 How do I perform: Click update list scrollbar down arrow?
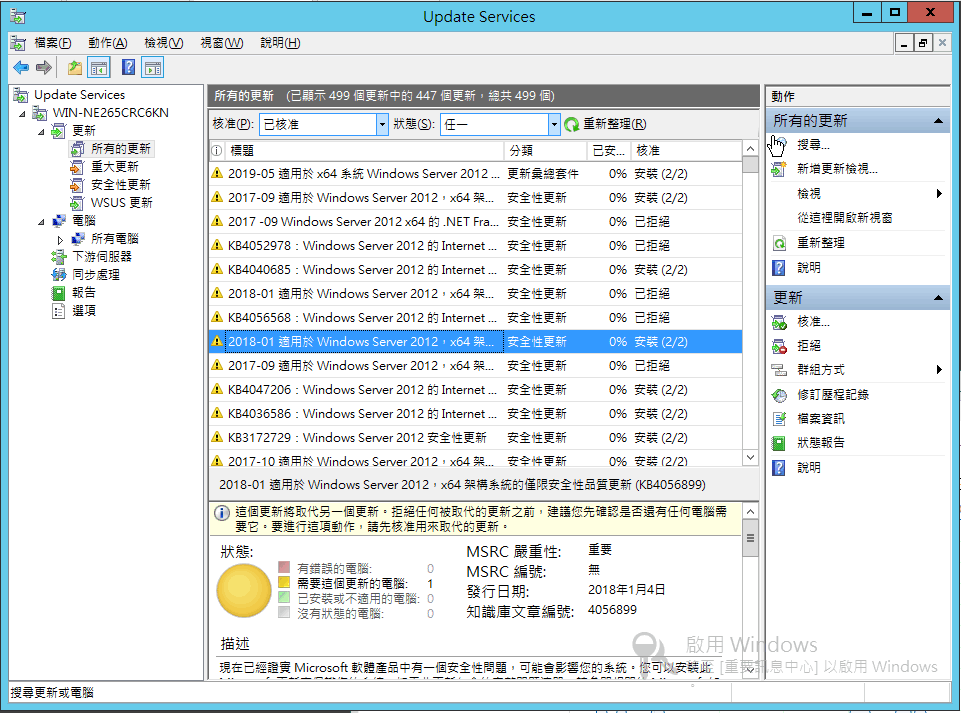[x=750, y=457]
